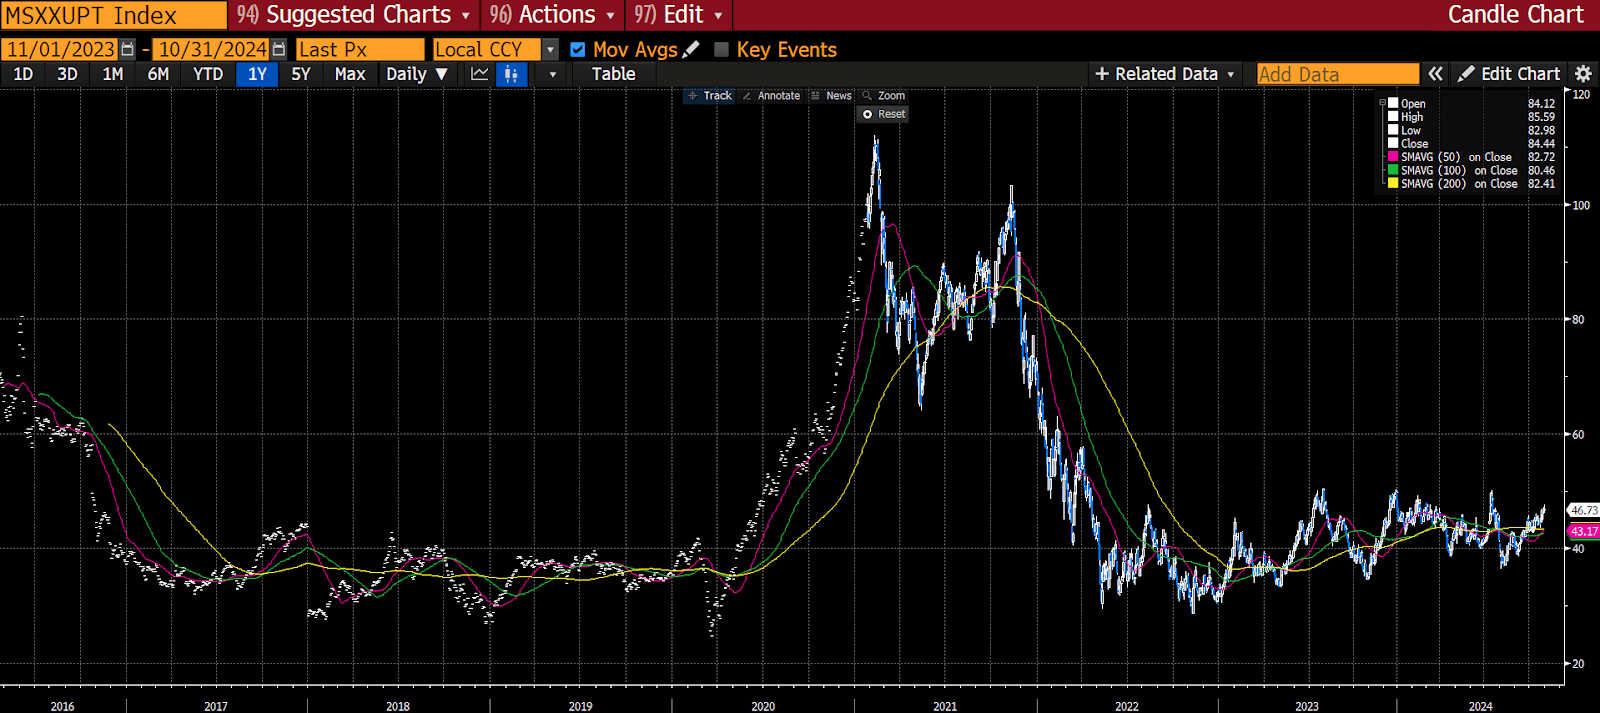Open chart settings gear

1583,74
